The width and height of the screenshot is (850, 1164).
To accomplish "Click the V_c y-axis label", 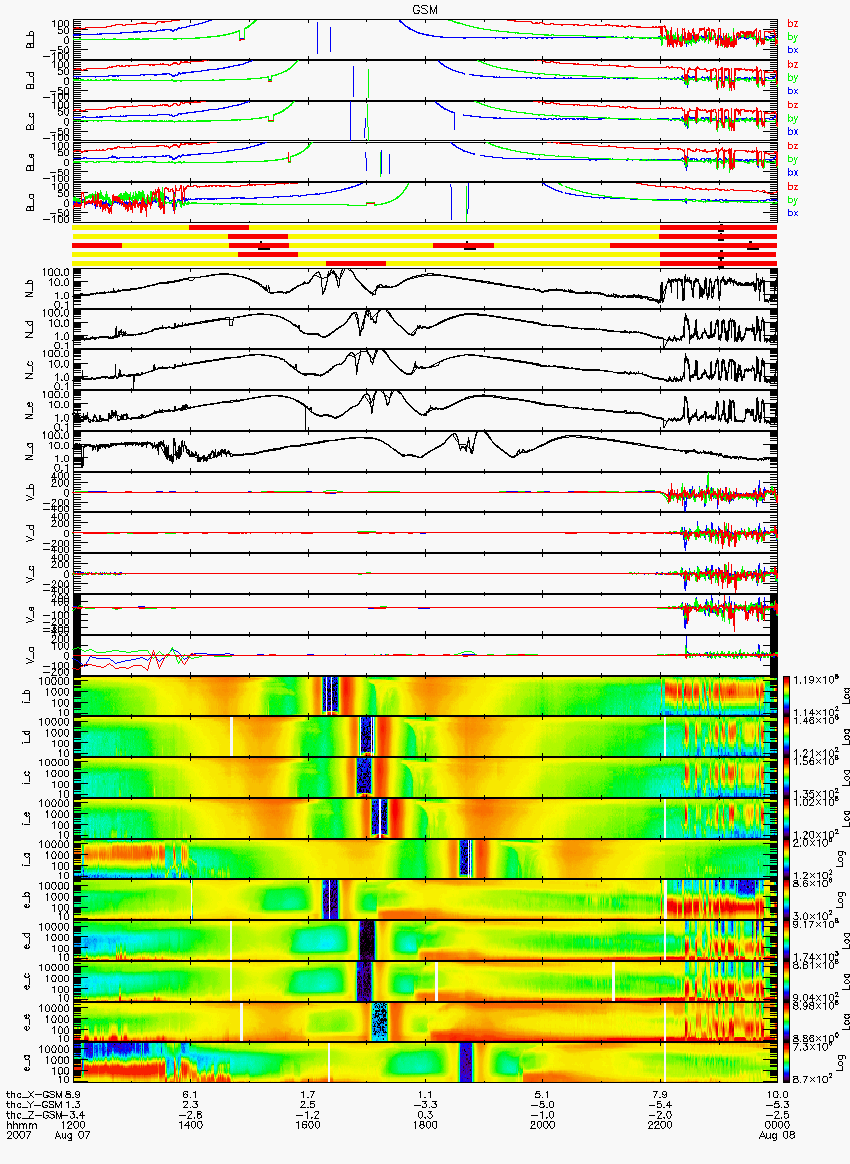I will coord(30,574).
